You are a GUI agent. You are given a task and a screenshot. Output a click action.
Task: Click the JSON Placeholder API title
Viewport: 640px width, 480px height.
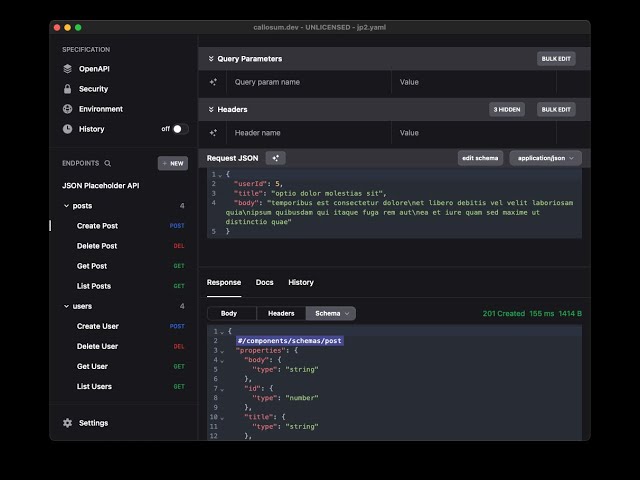pos(101,185)
